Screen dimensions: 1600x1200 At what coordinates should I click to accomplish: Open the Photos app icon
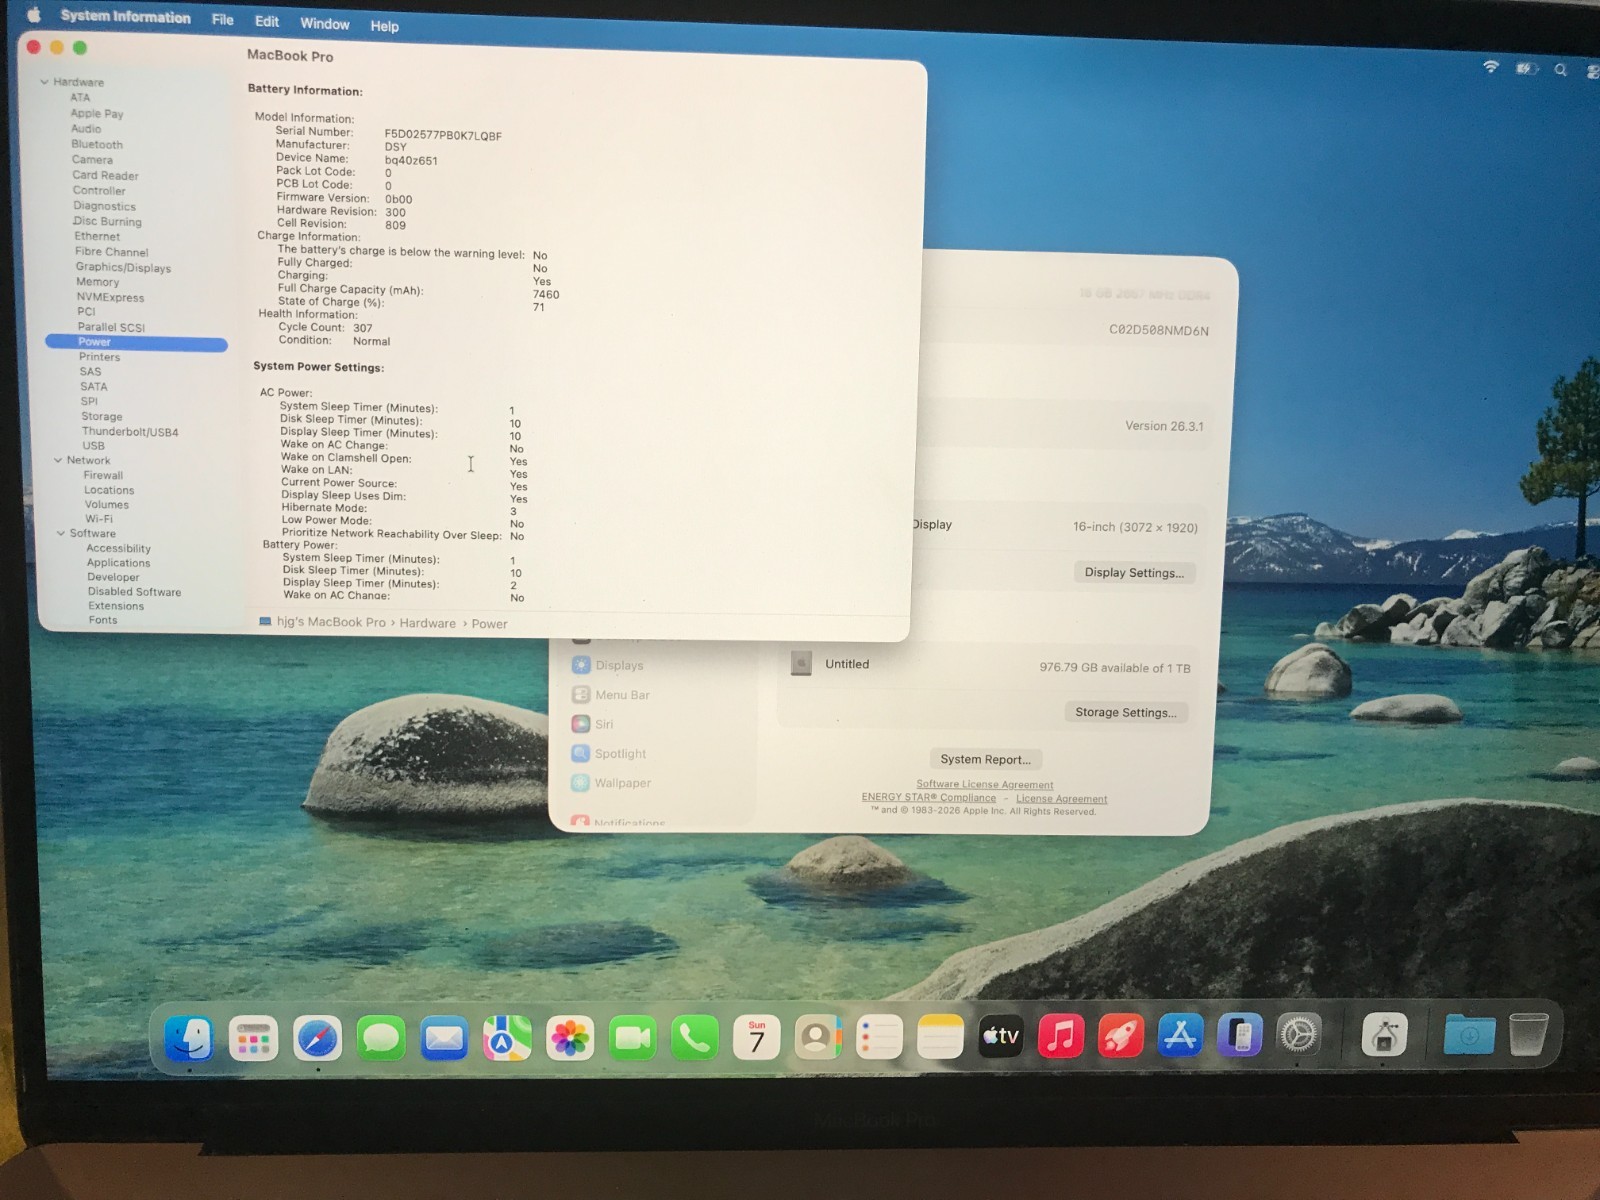tap(570, 1039)
